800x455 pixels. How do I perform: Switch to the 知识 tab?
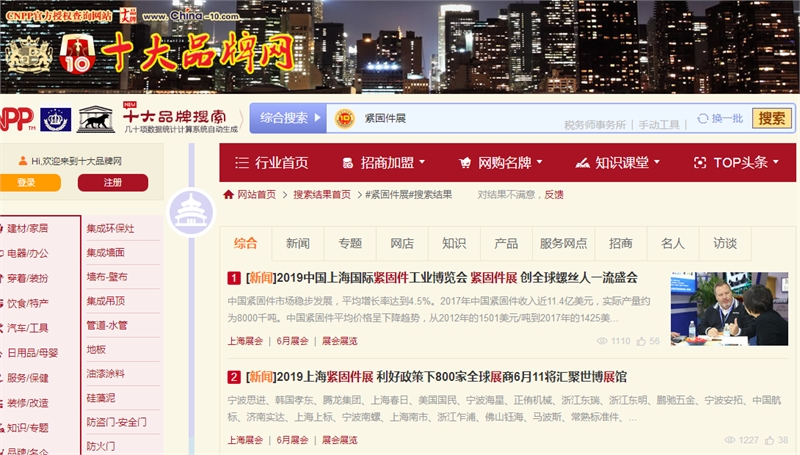click(454, 244)
